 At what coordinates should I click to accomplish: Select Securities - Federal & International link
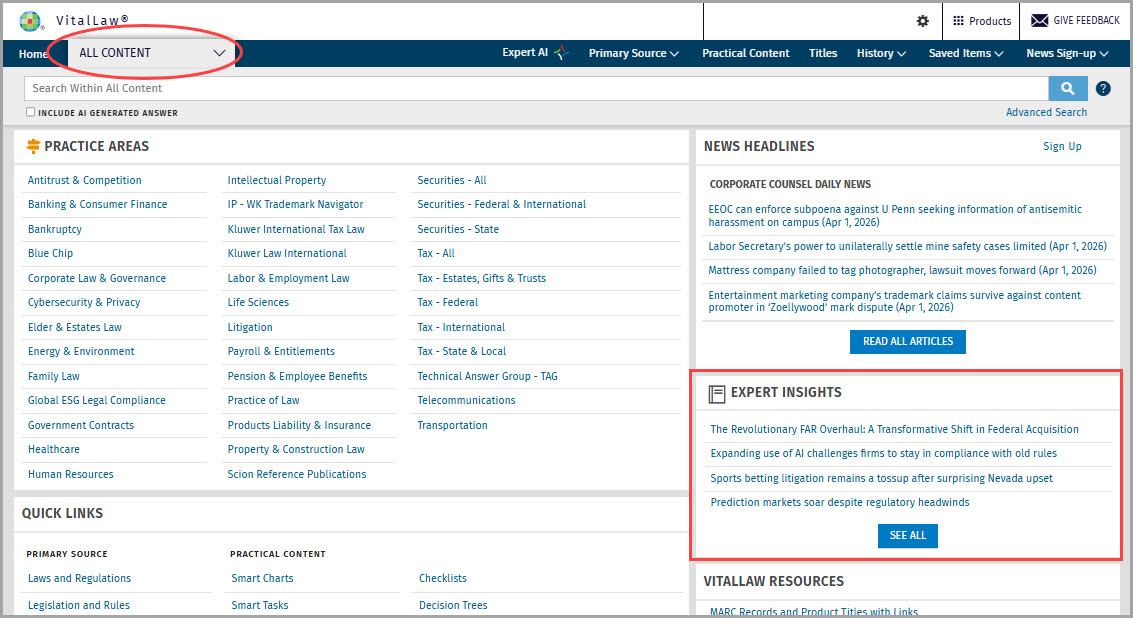[501, 205]
